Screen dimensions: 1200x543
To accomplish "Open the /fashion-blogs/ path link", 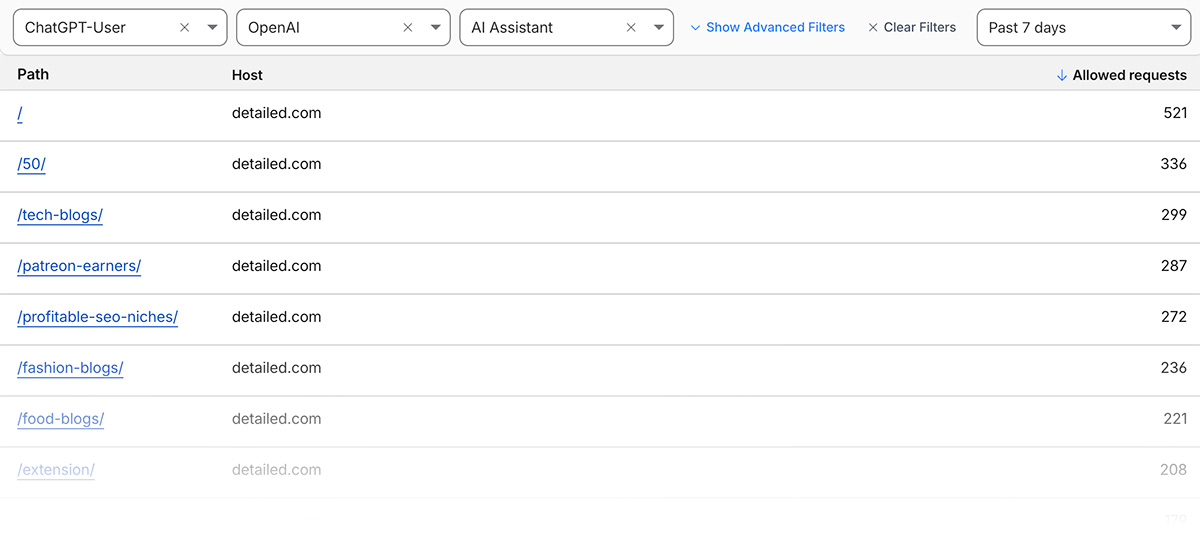I will tap(70, 369).
